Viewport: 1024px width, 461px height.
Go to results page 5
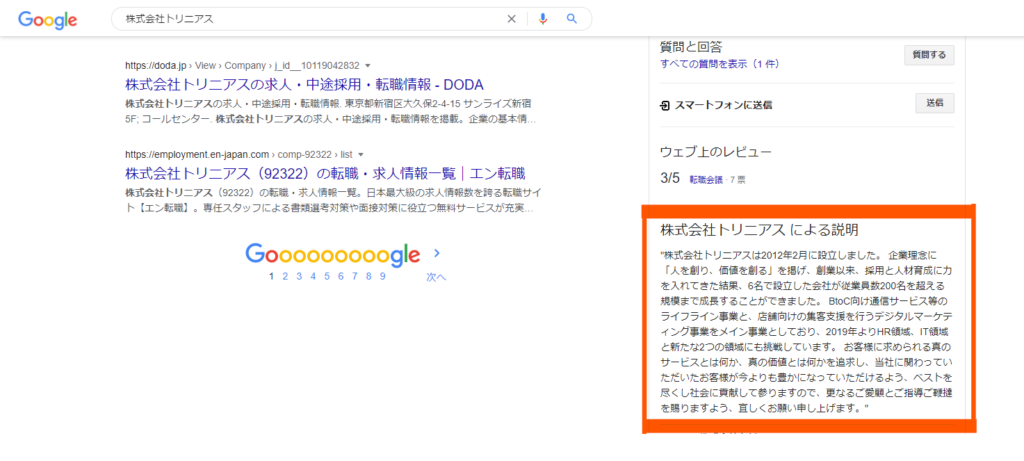tap(327, 276)
